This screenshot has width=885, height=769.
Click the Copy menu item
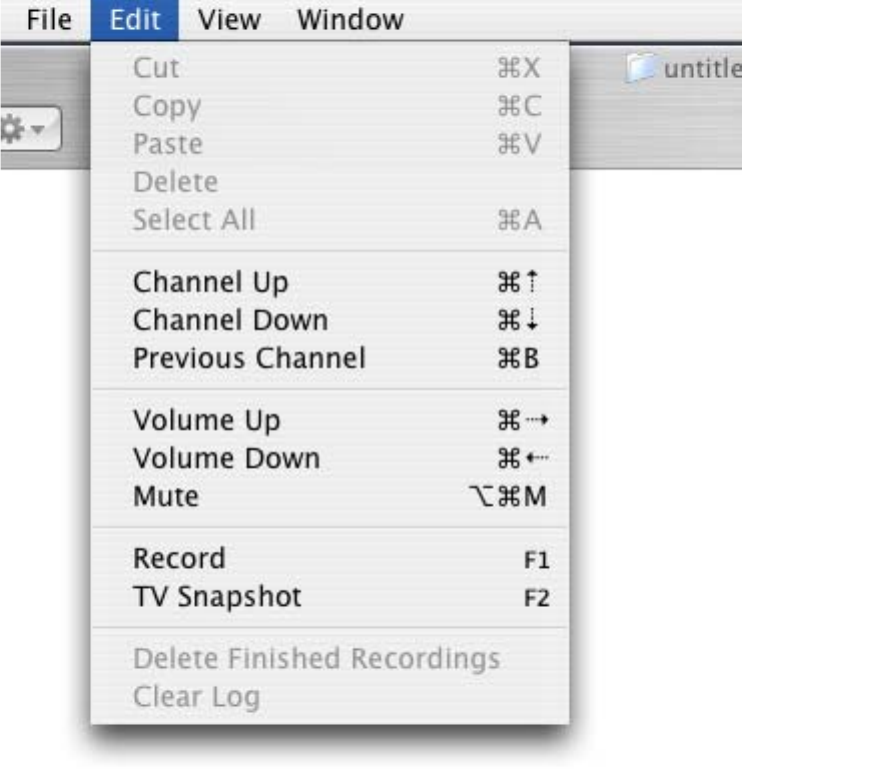pos(166,106)
